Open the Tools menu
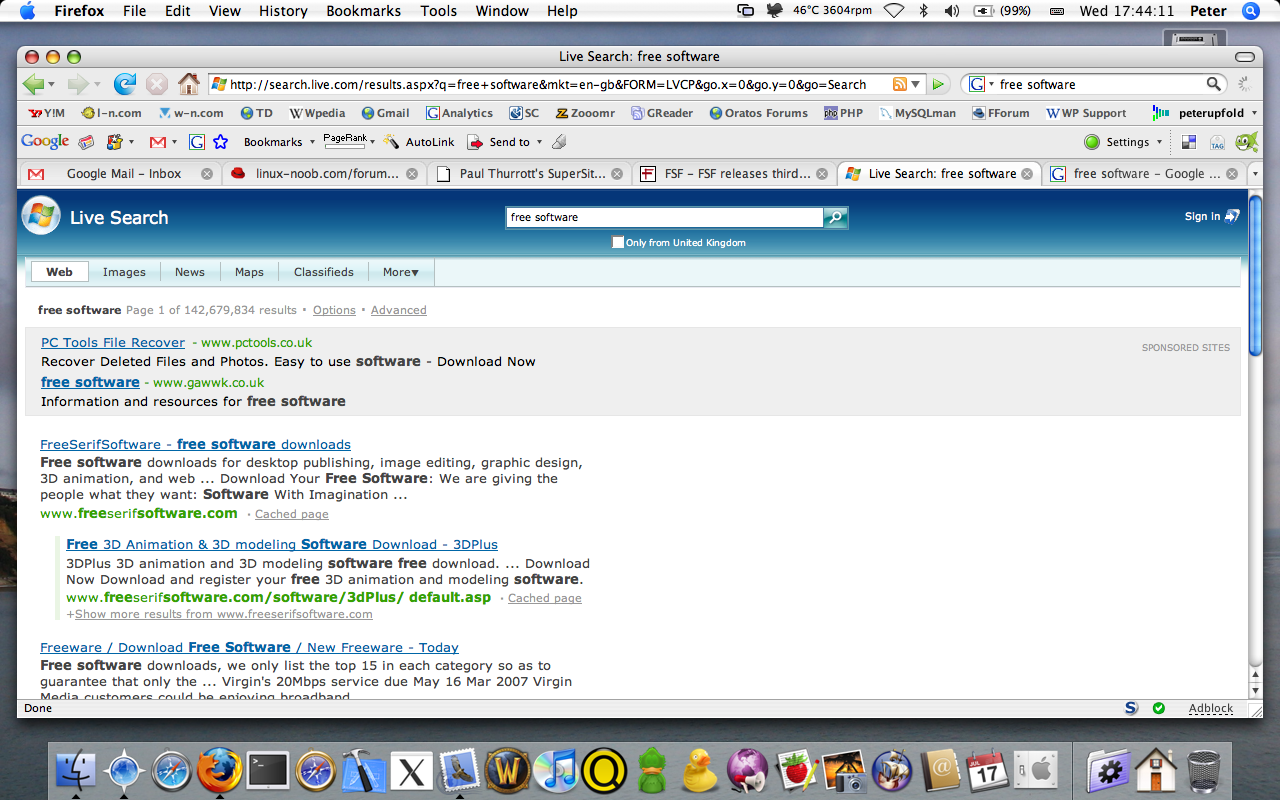 [x=438, y=11]
